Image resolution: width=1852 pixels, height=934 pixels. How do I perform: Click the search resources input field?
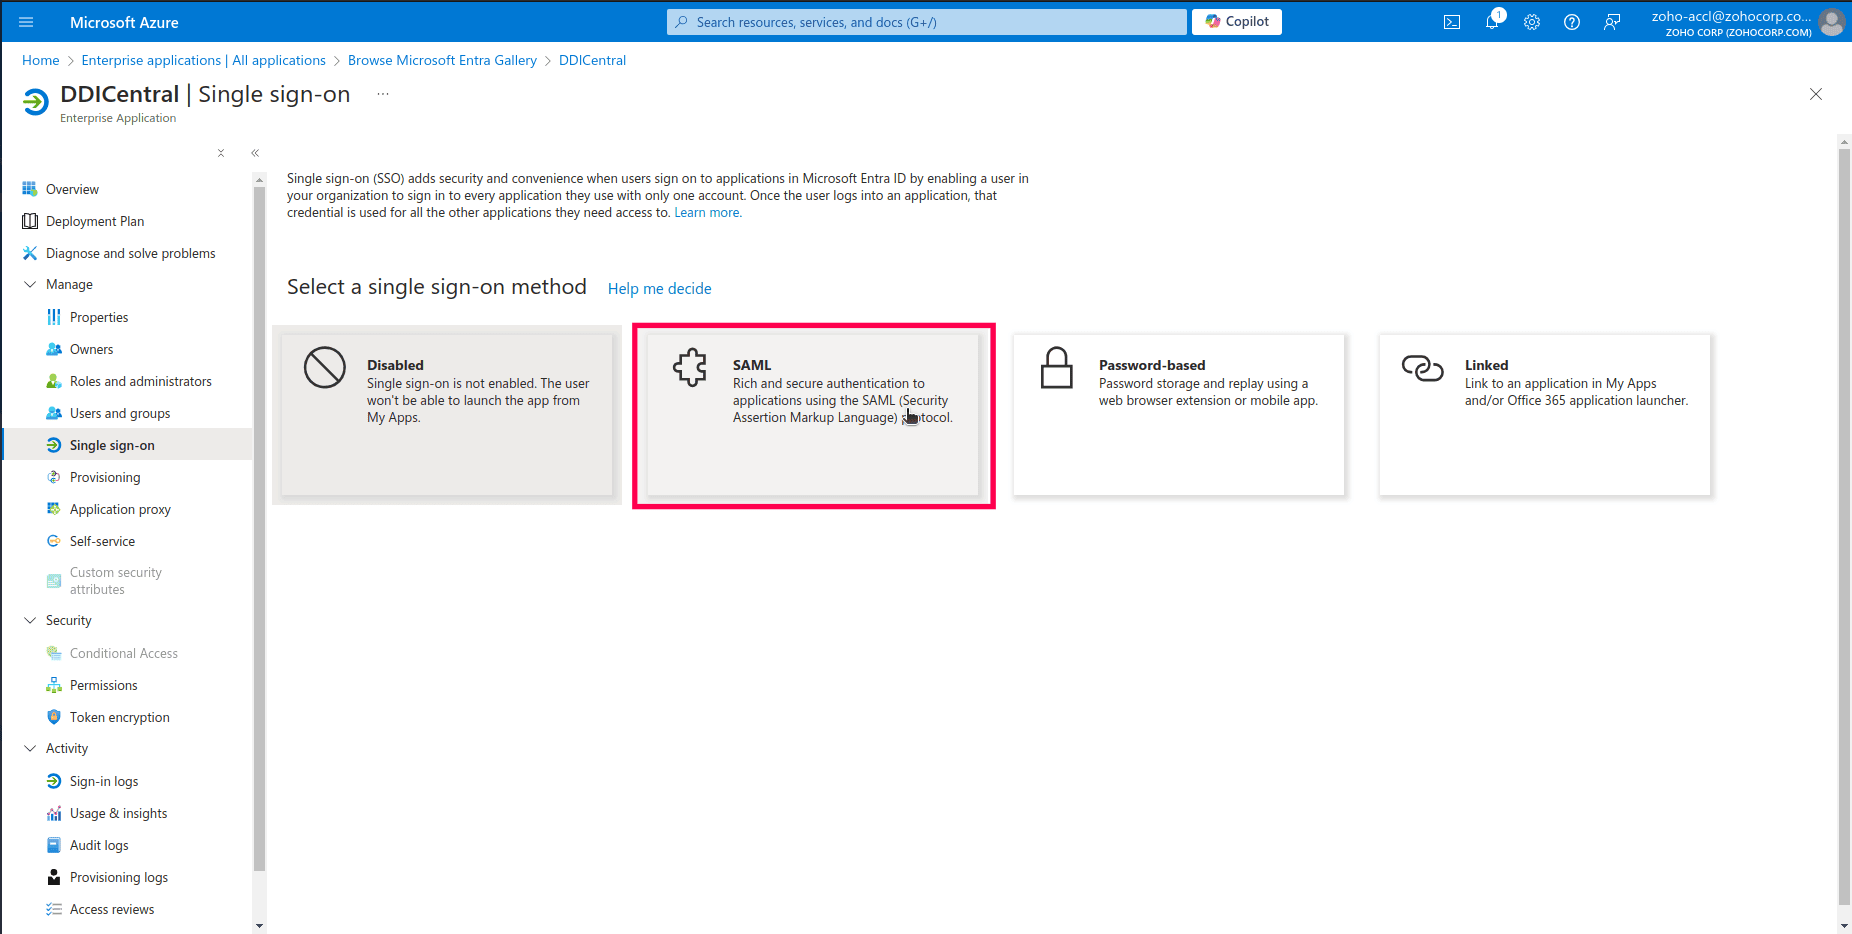coord(925,21)
